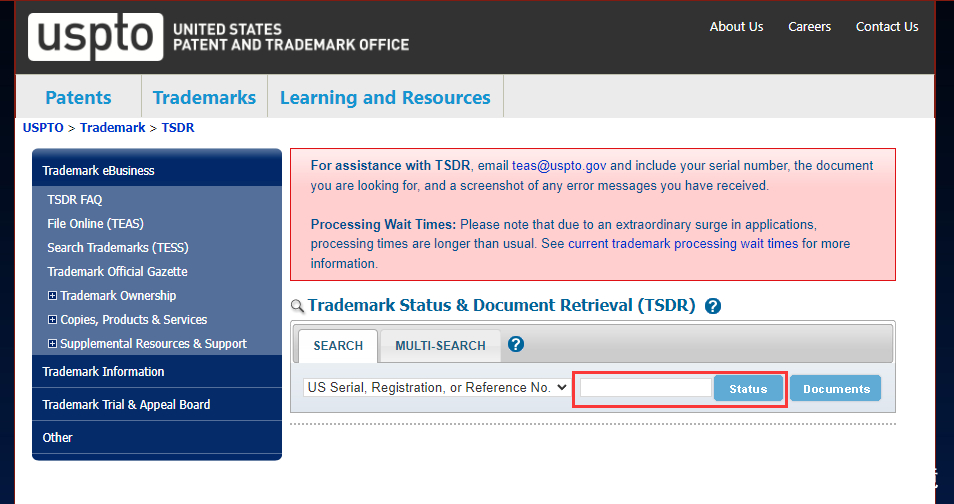This screenshot has width=954, height=504.
Task: Click the USPTO breadcrumb link
Action: pos(43,128)
